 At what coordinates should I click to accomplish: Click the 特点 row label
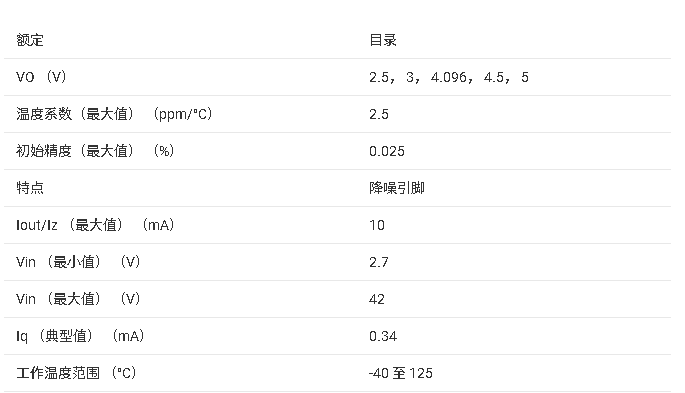[x=30, y=188]
